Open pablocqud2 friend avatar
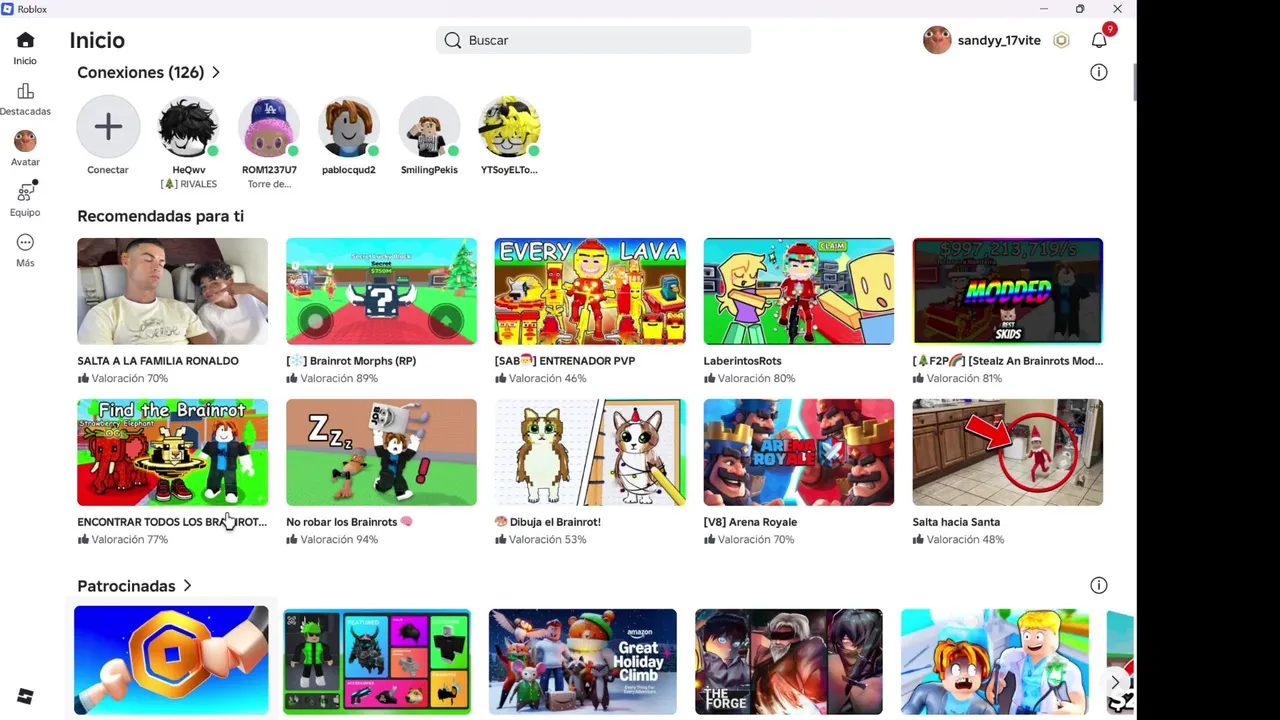The height and width of the screenshot is (720, 1280). (x=349, y=126)
